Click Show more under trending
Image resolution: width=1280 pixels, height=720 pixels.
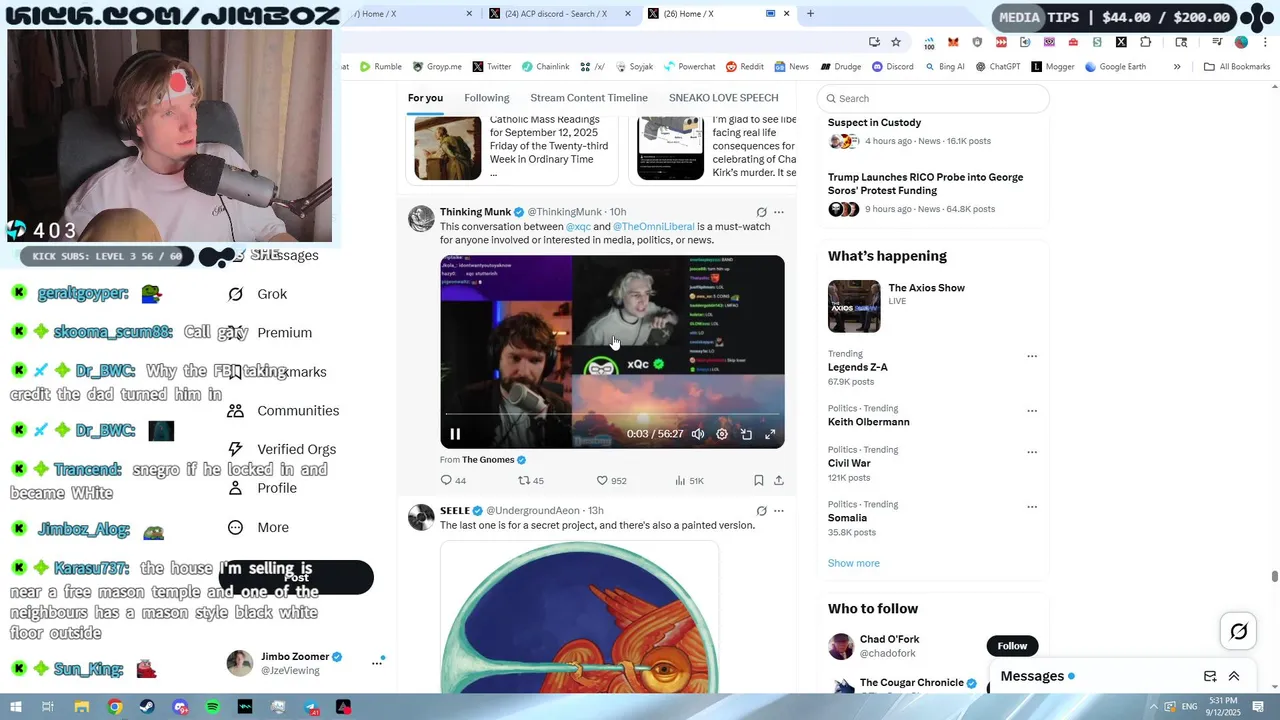point(854,563)
